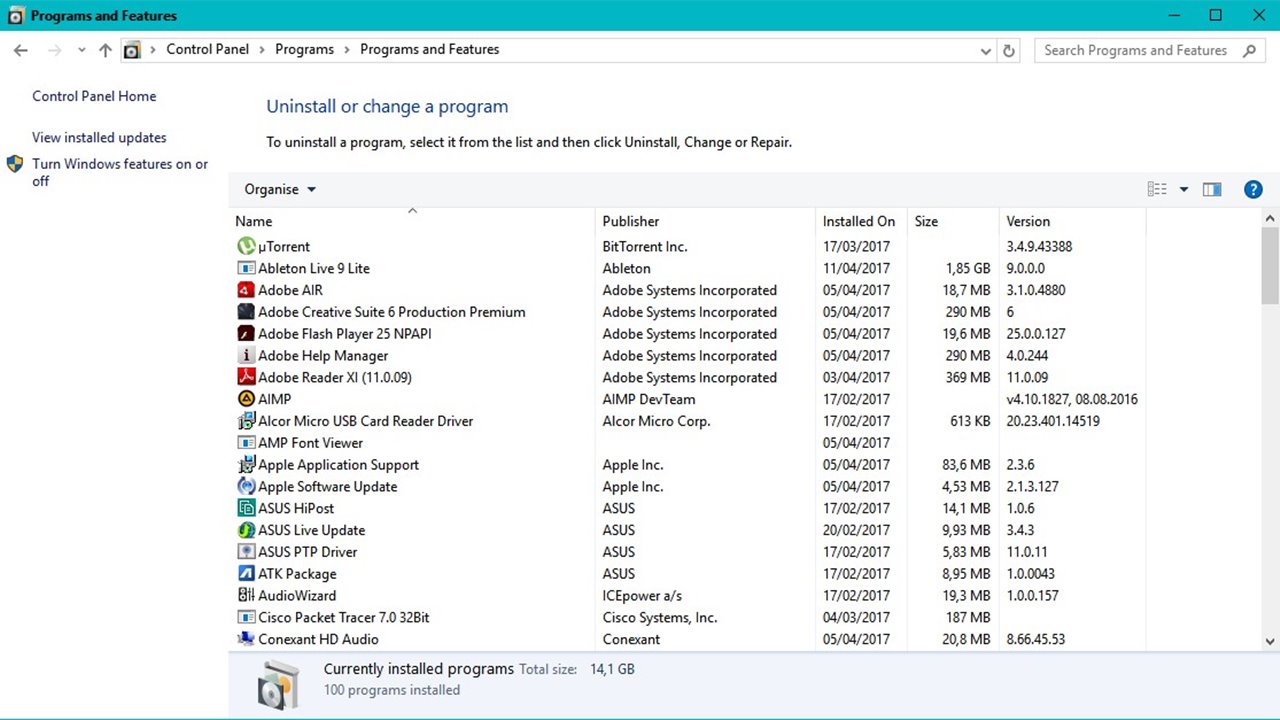Expand the view options dropdown arrow
This screenshot has height=720, width=1280.
pyautogui.click(x=1184, y=189)
